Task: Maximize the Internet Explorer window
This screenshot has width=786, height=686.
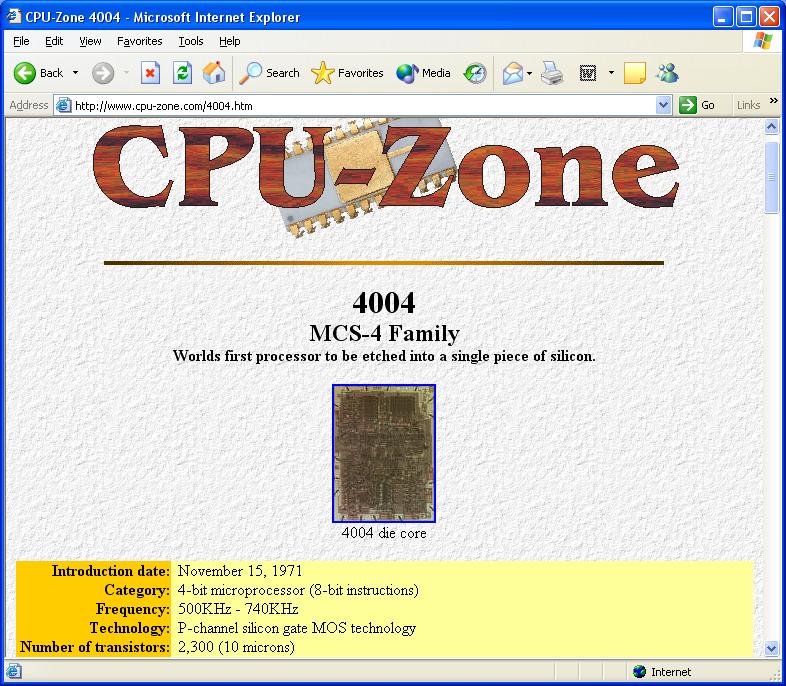Action: pyautogui.click(x=746, y=17)
